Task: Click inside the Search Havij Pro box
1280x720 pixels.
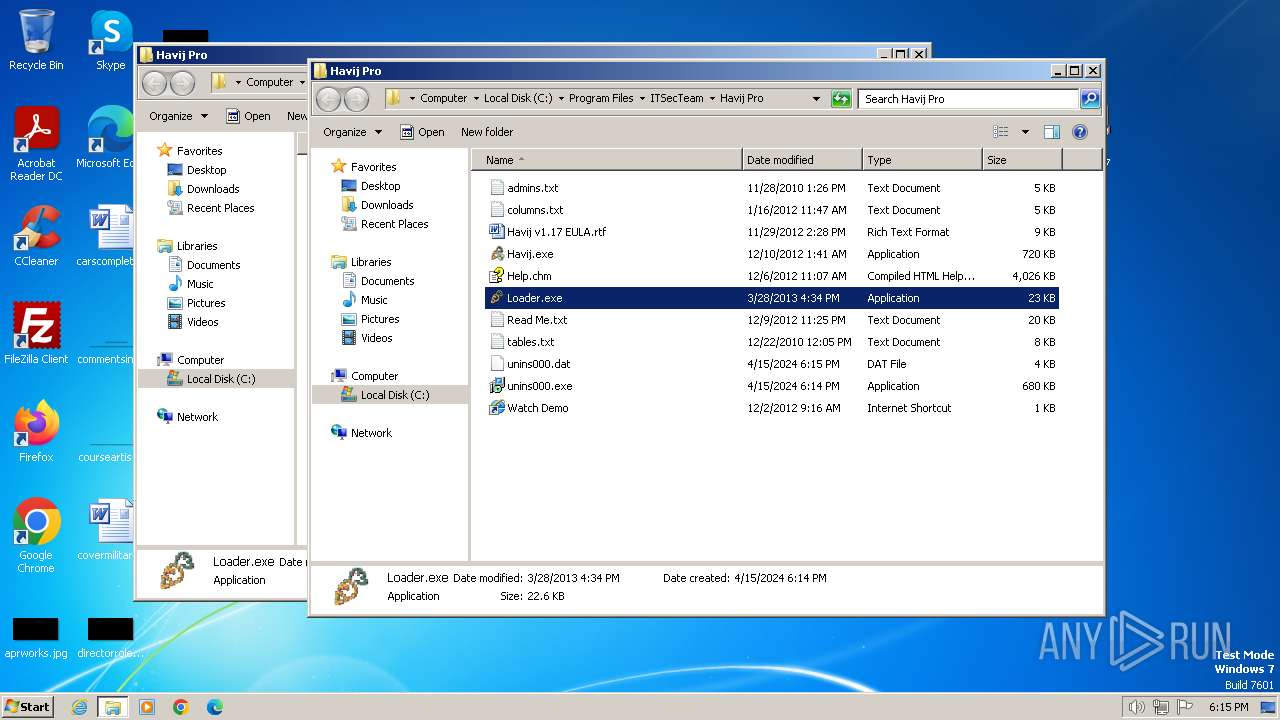Action: 967,99
